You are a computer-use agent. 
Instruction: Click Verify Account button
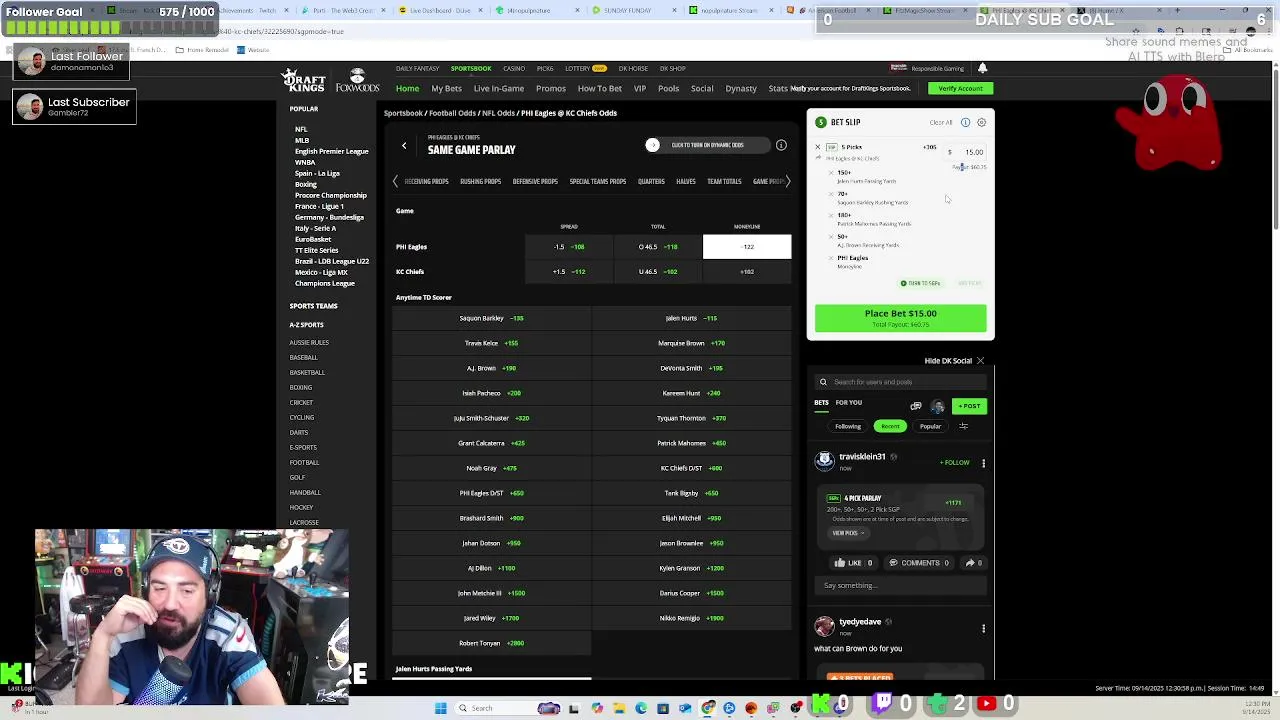pos(960,88)
